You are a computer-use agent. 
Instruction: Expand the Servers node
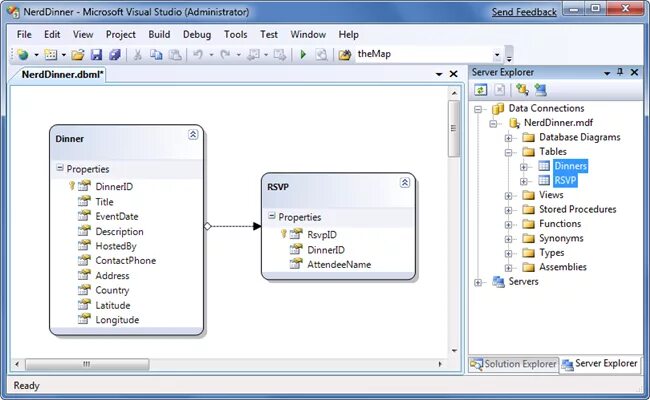[x=478, y=283]
